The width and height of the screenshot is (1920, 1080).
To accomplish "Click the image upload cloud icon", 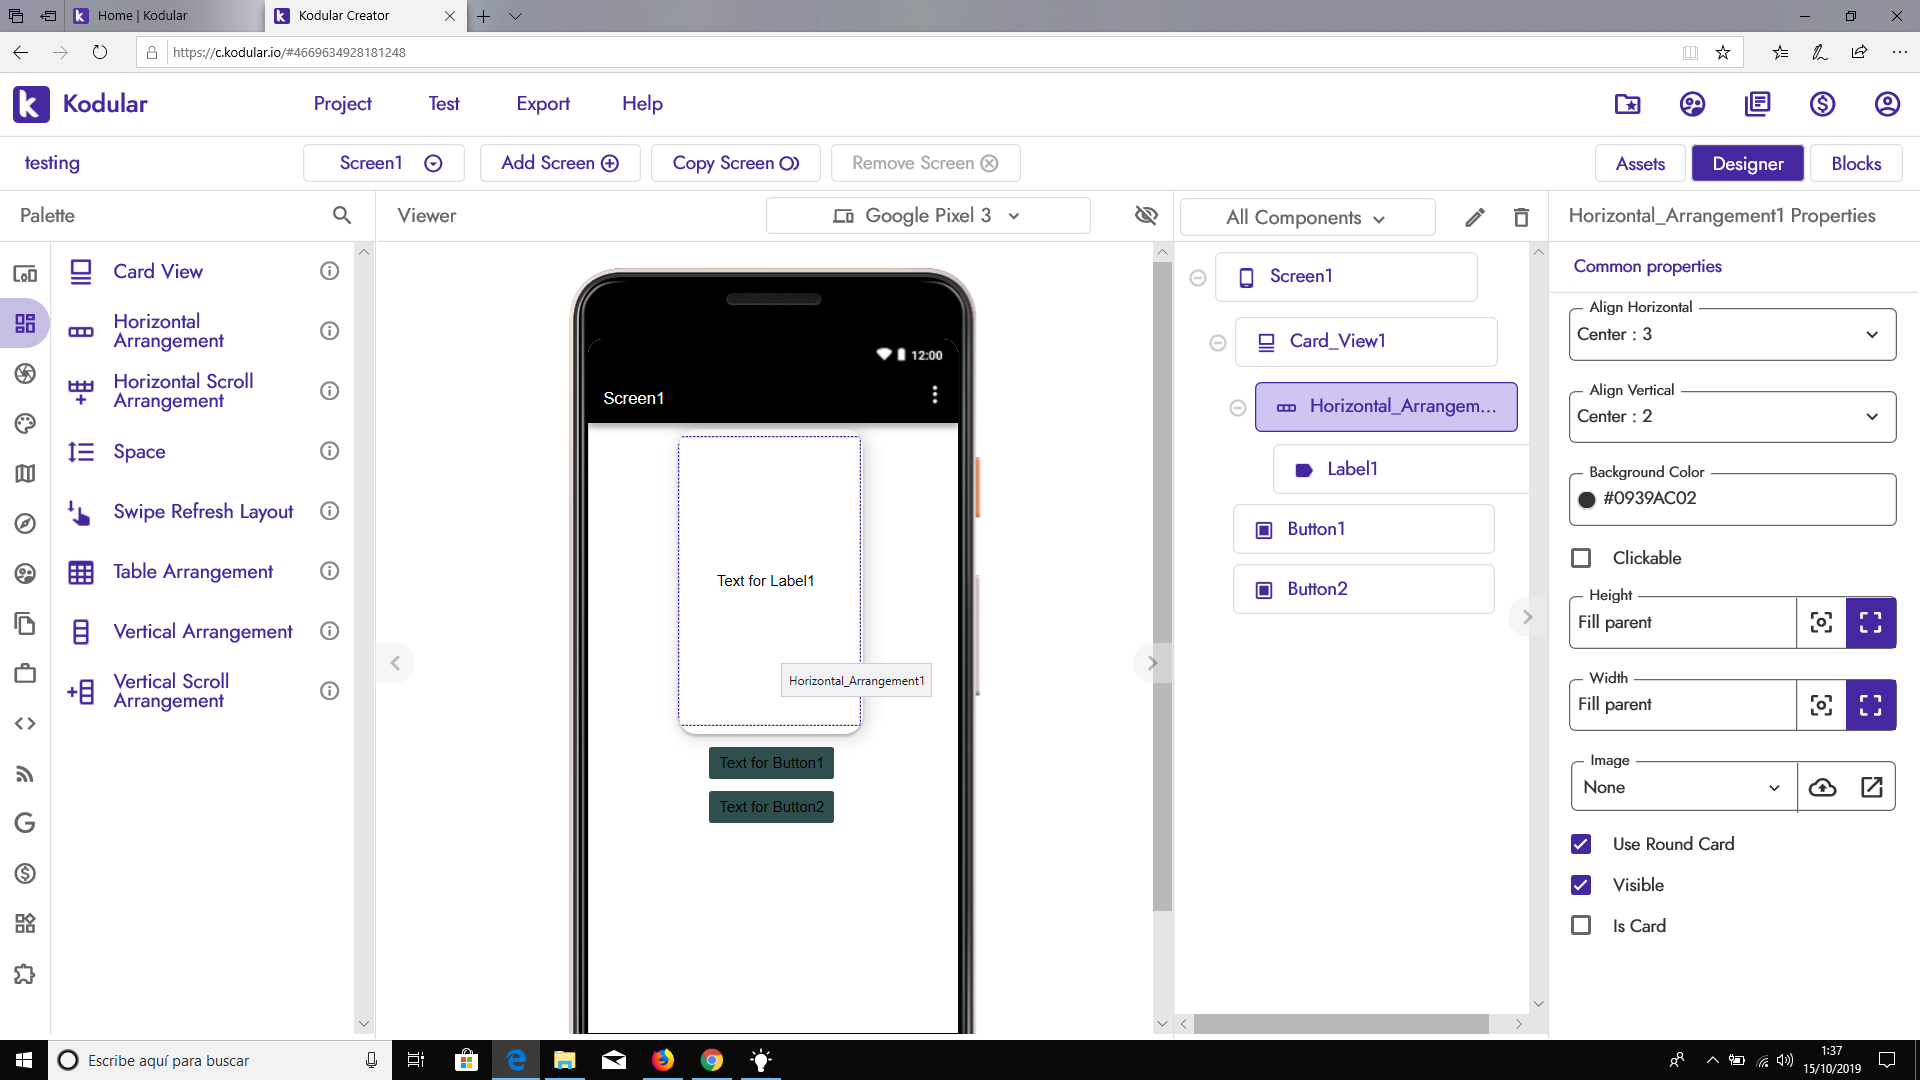I will pyautogui.click(x=1822, y=787).
